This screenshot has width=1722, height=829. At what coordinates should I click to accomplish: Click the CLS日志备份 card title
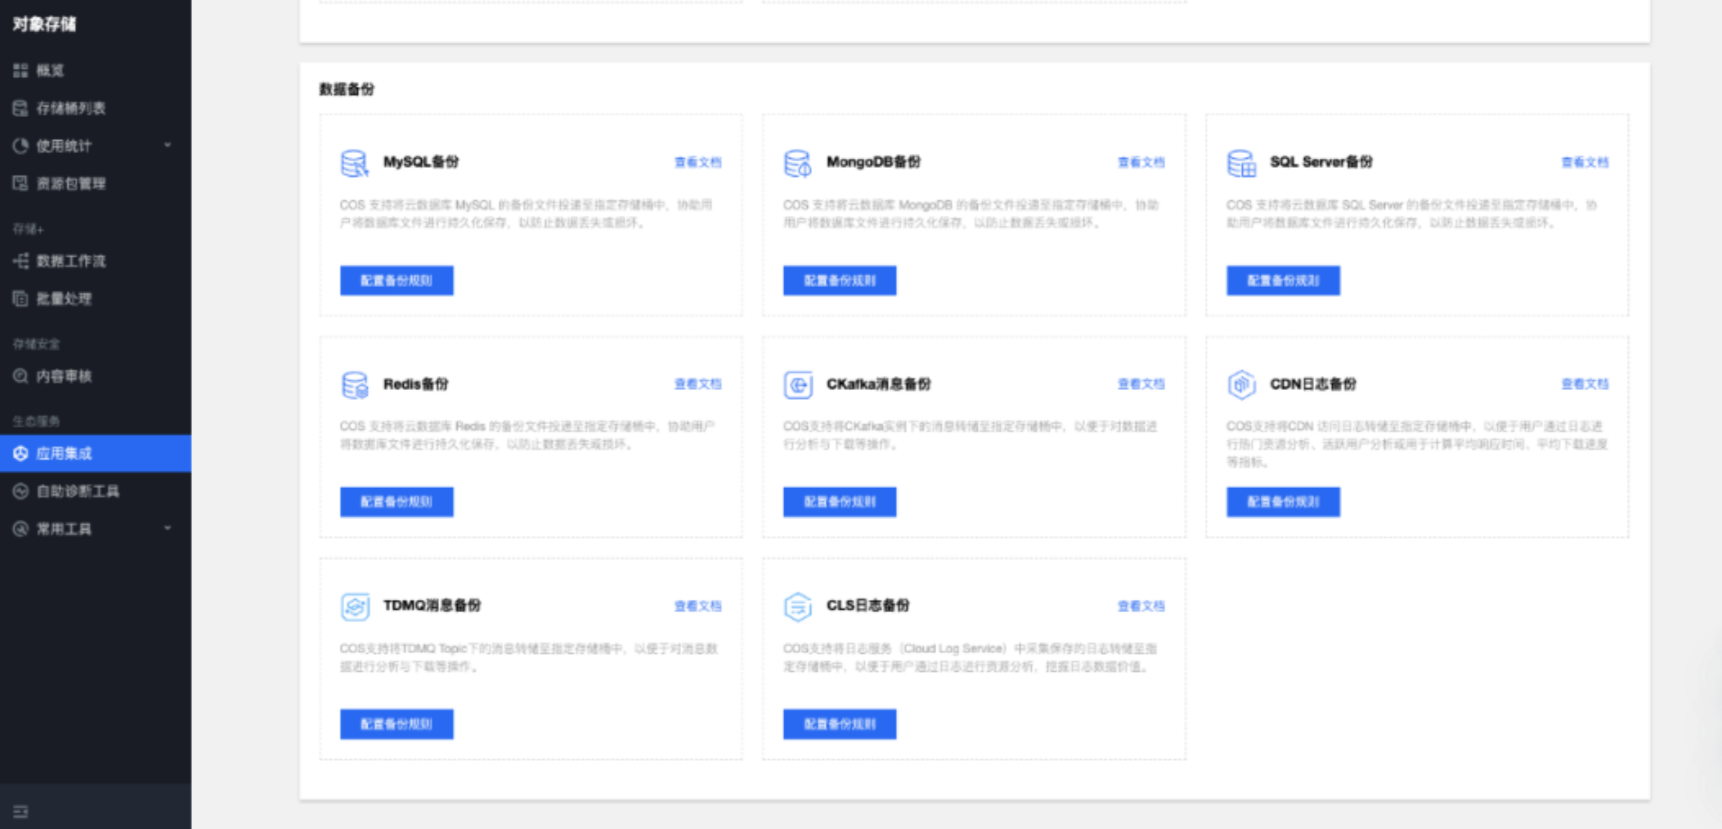tap(868, 606)
